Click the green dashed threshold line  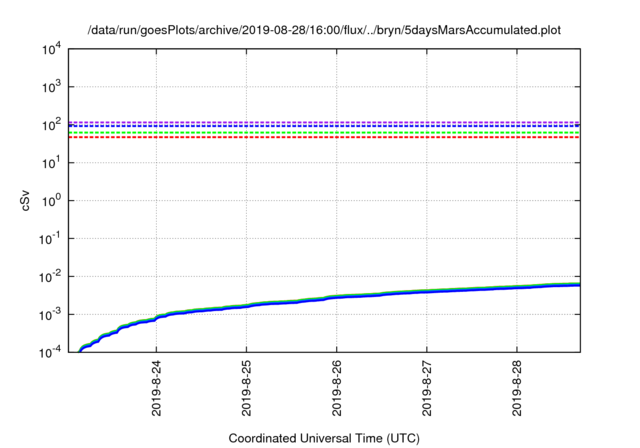(x=324, y=133)
